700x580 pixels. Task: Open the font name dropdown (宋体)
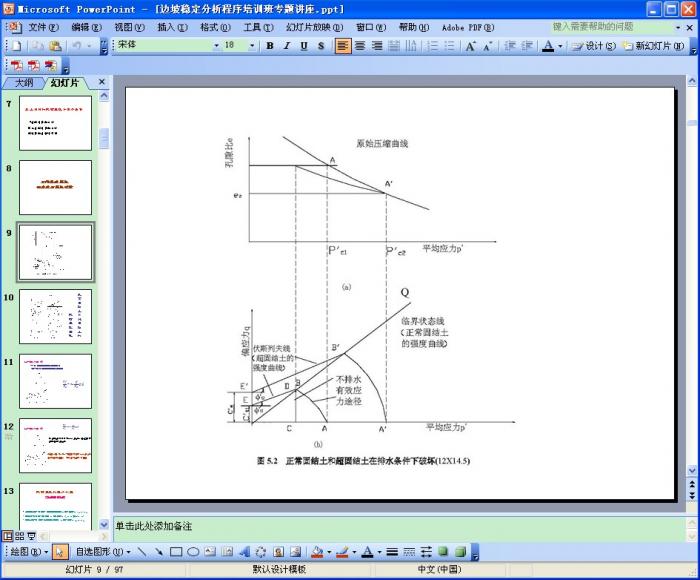pyautogui.click(x=167, y=46)
